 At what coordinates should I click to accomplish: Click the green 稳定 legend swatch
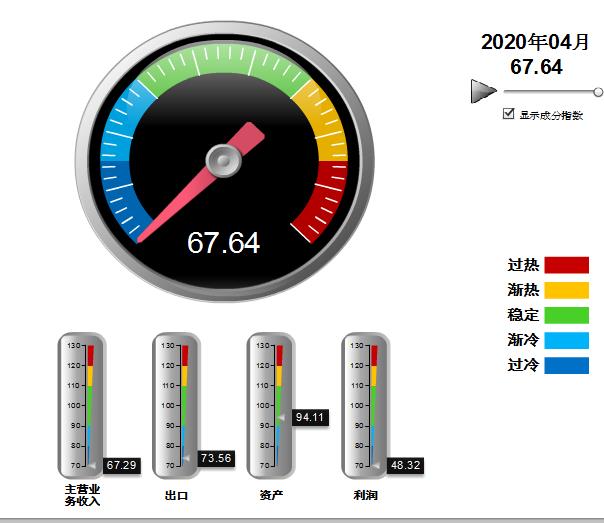point(566,315)
